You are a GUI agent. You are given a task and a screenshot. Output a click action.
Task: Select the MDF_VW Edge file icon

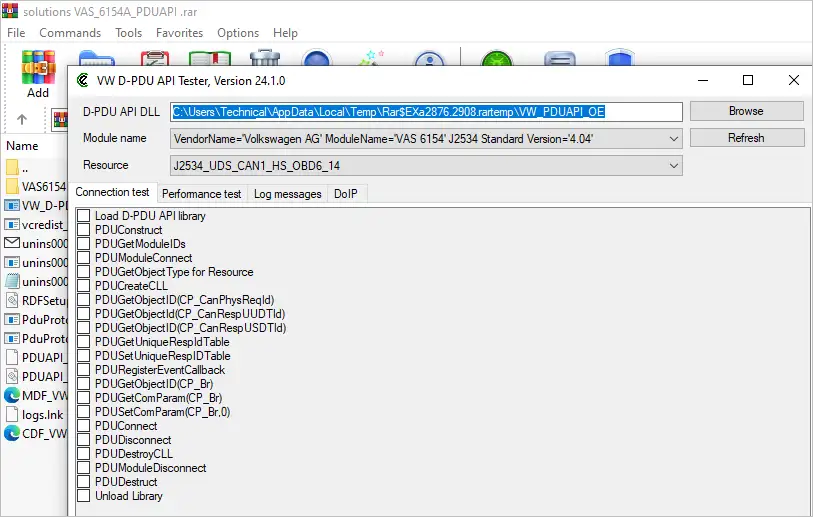point(12,395)
